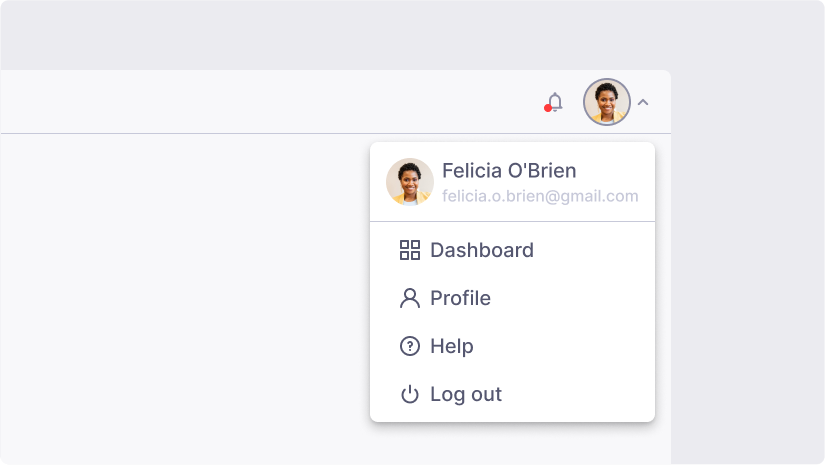Image resolution: width=825 pixels, height=465 pixels.
Task: Click the red unread notification dot
Action: [548, 108]
